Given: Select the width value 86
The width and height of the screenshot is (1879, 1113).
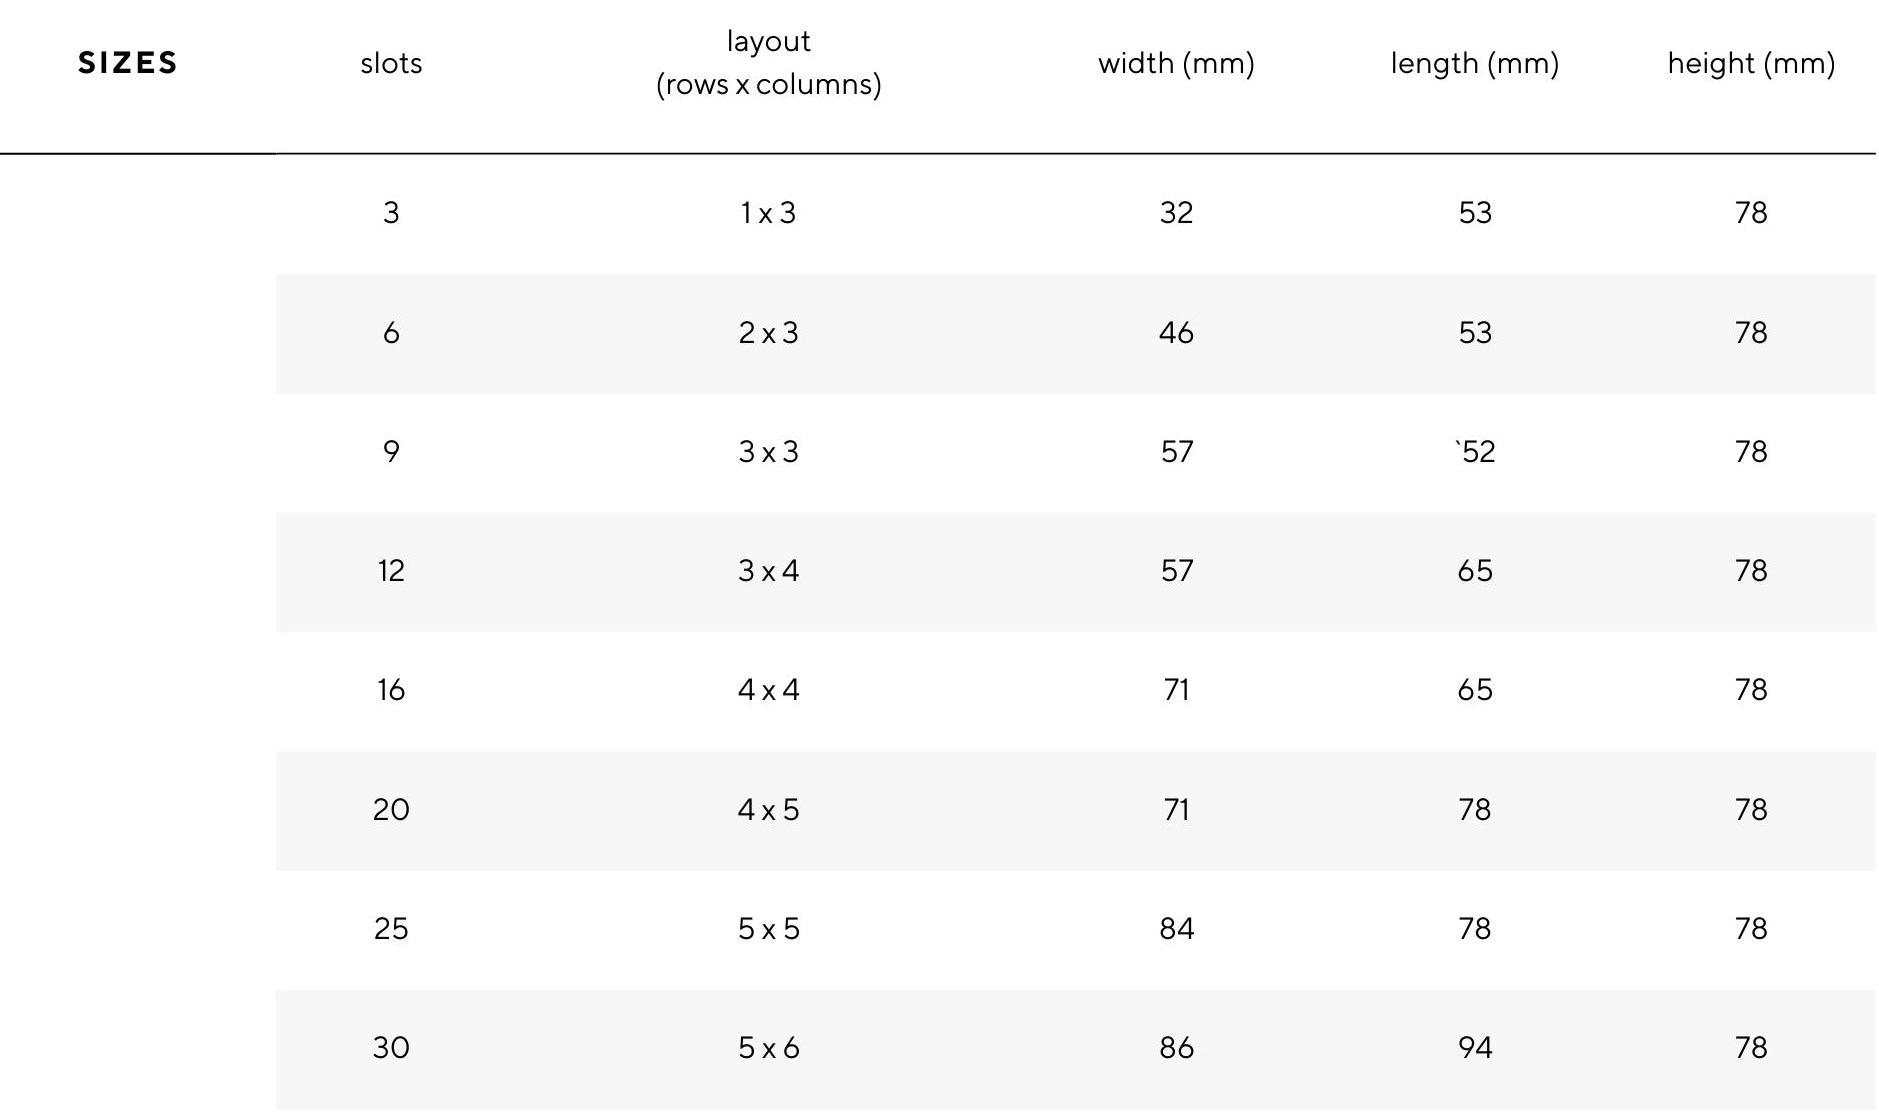Looking at the screenshot, I should pos(1176,1048).
